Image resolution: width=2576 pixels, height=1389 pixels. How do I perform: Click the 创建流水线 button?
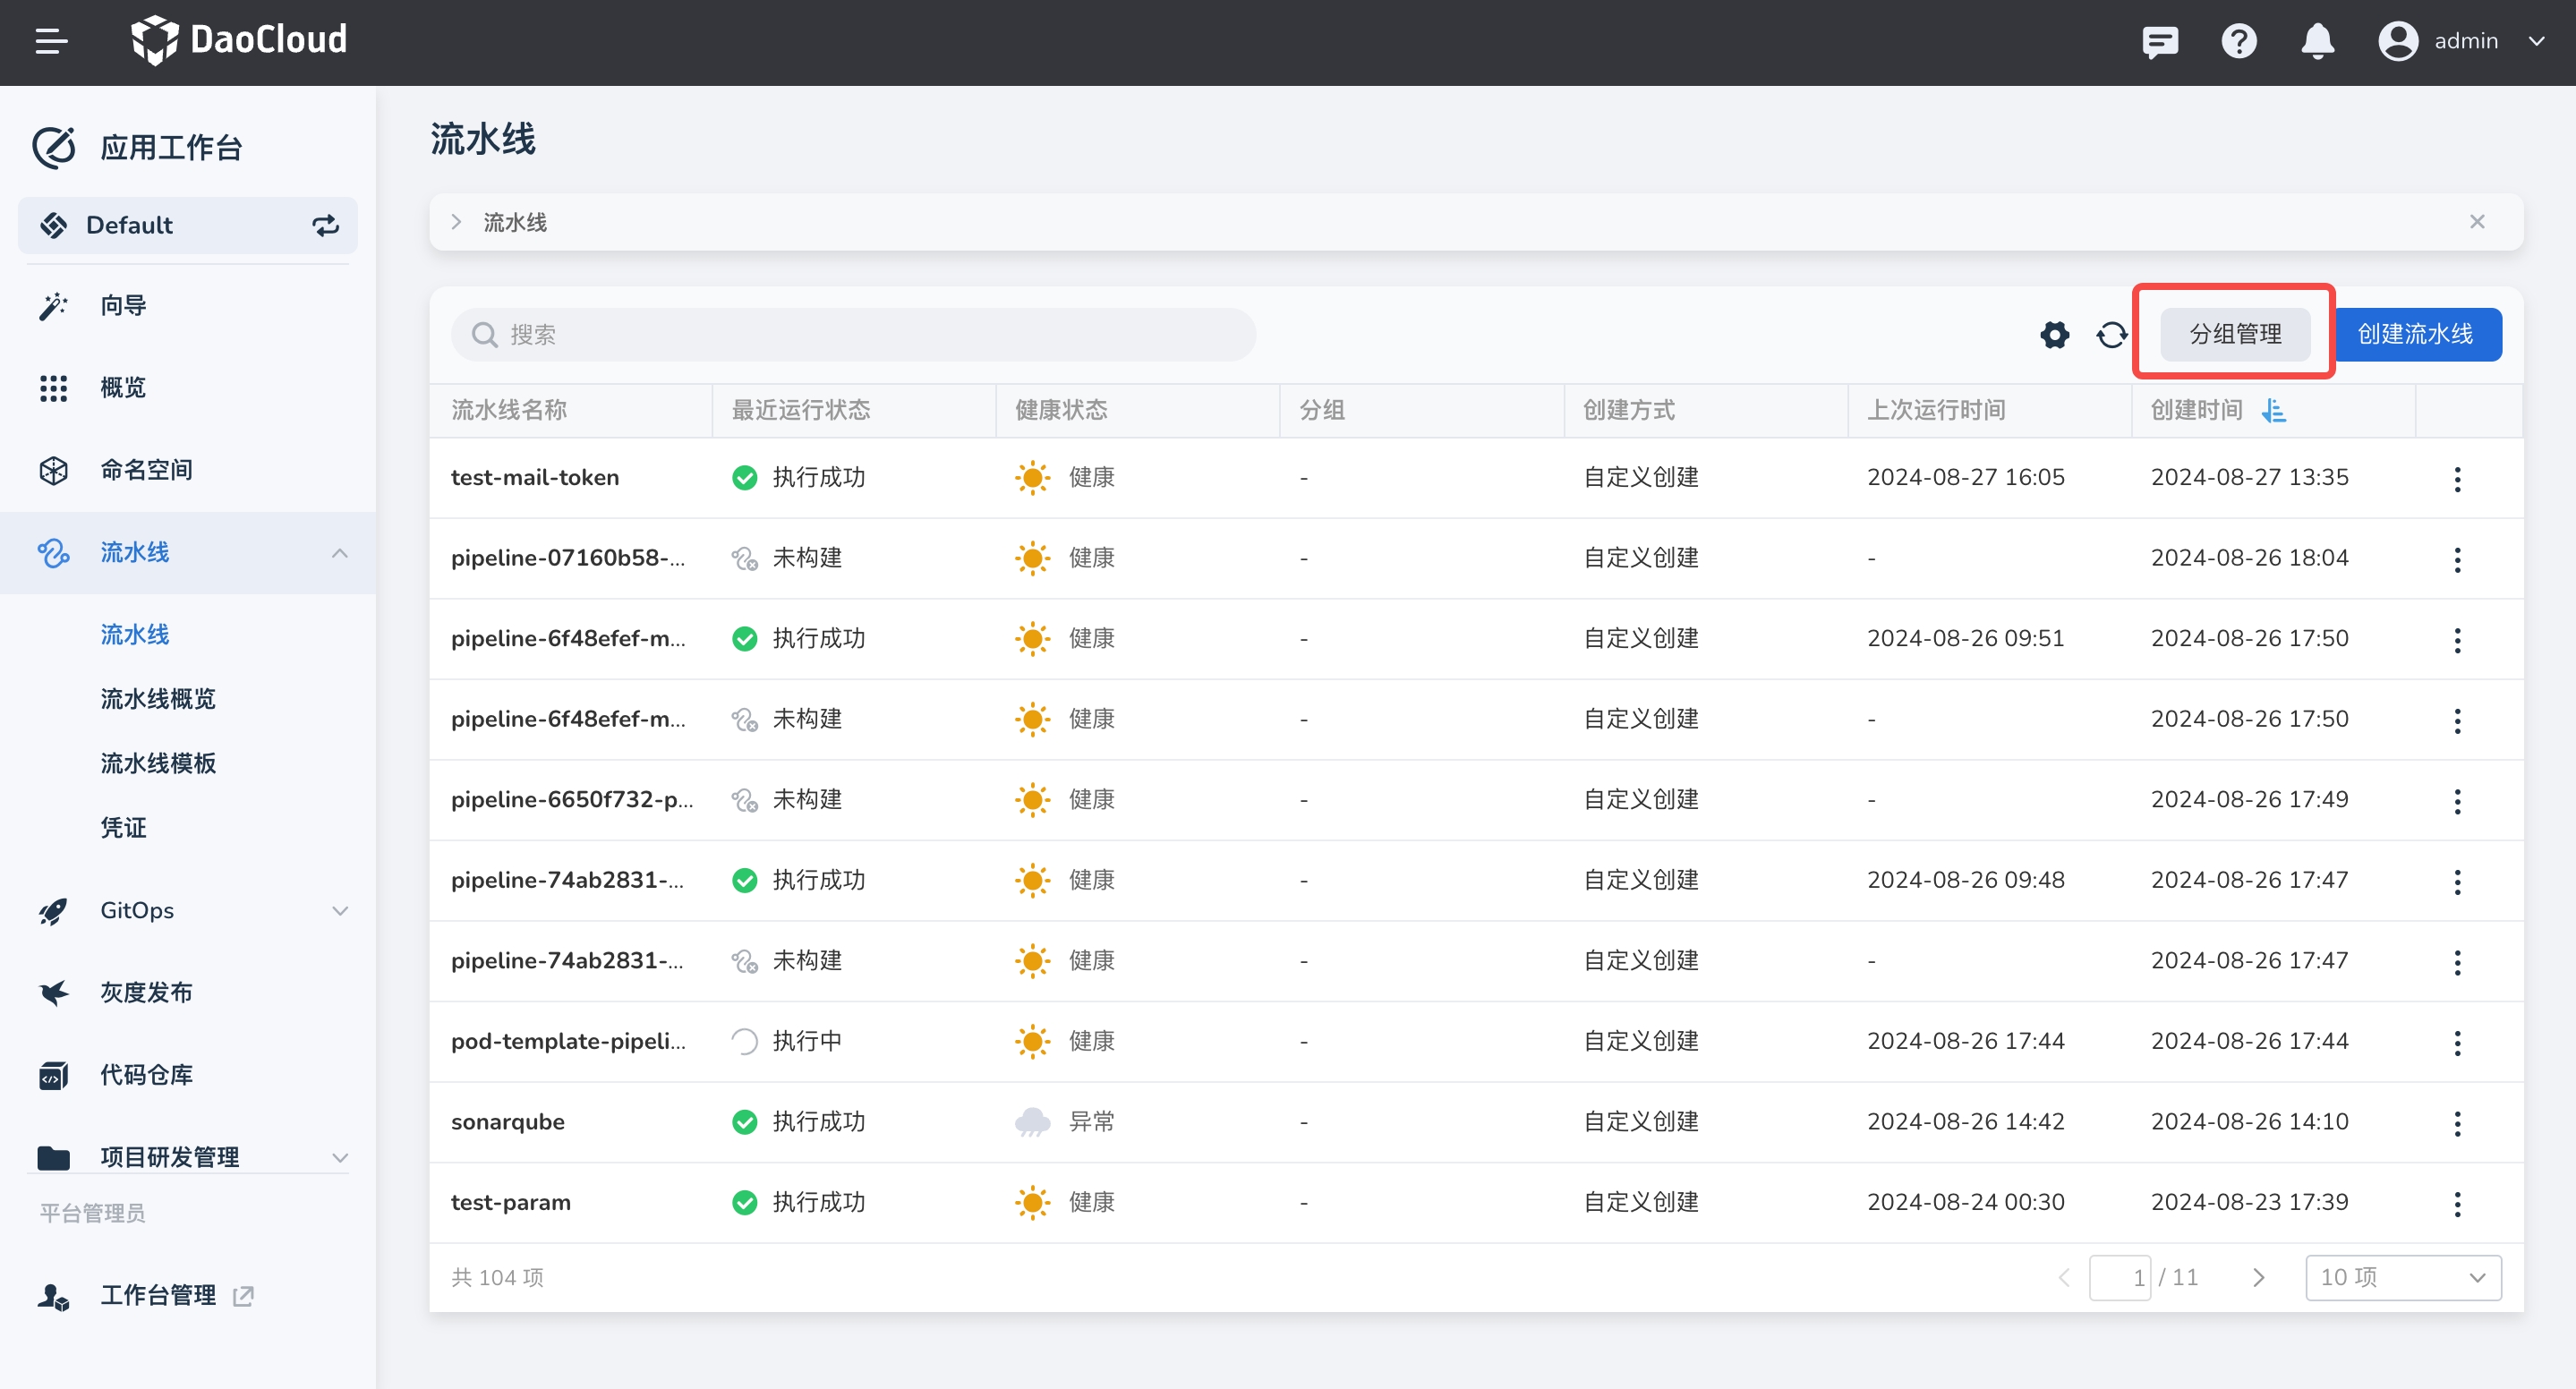[2415, 334]
